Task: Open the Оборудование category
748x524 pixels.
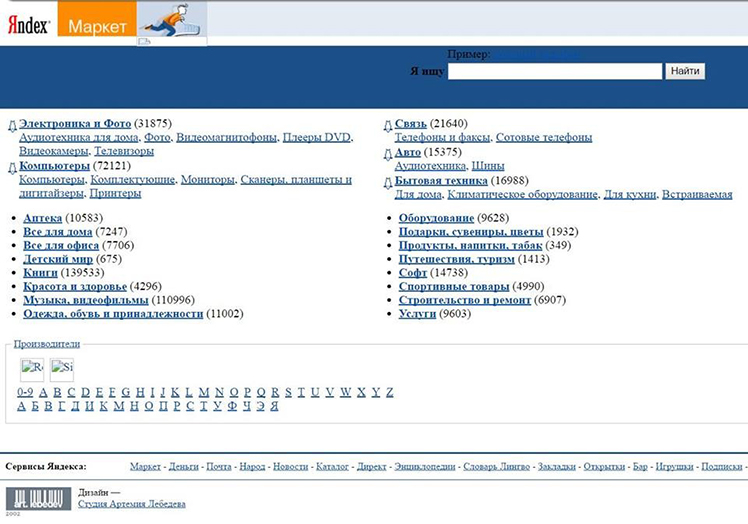Action: [436, 218]
